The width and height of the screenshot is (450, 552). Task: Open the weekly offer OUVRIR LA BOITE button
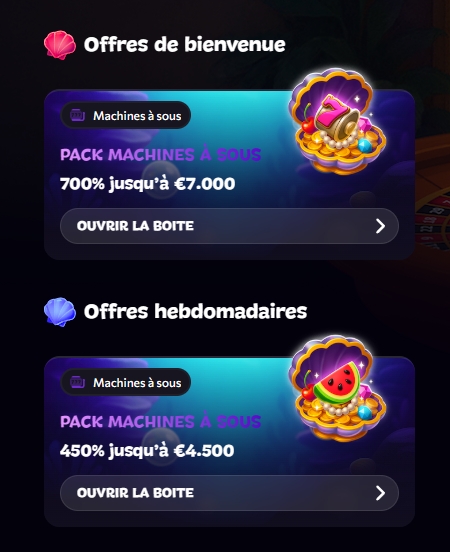pyautogui.click(x=229, y=493)
